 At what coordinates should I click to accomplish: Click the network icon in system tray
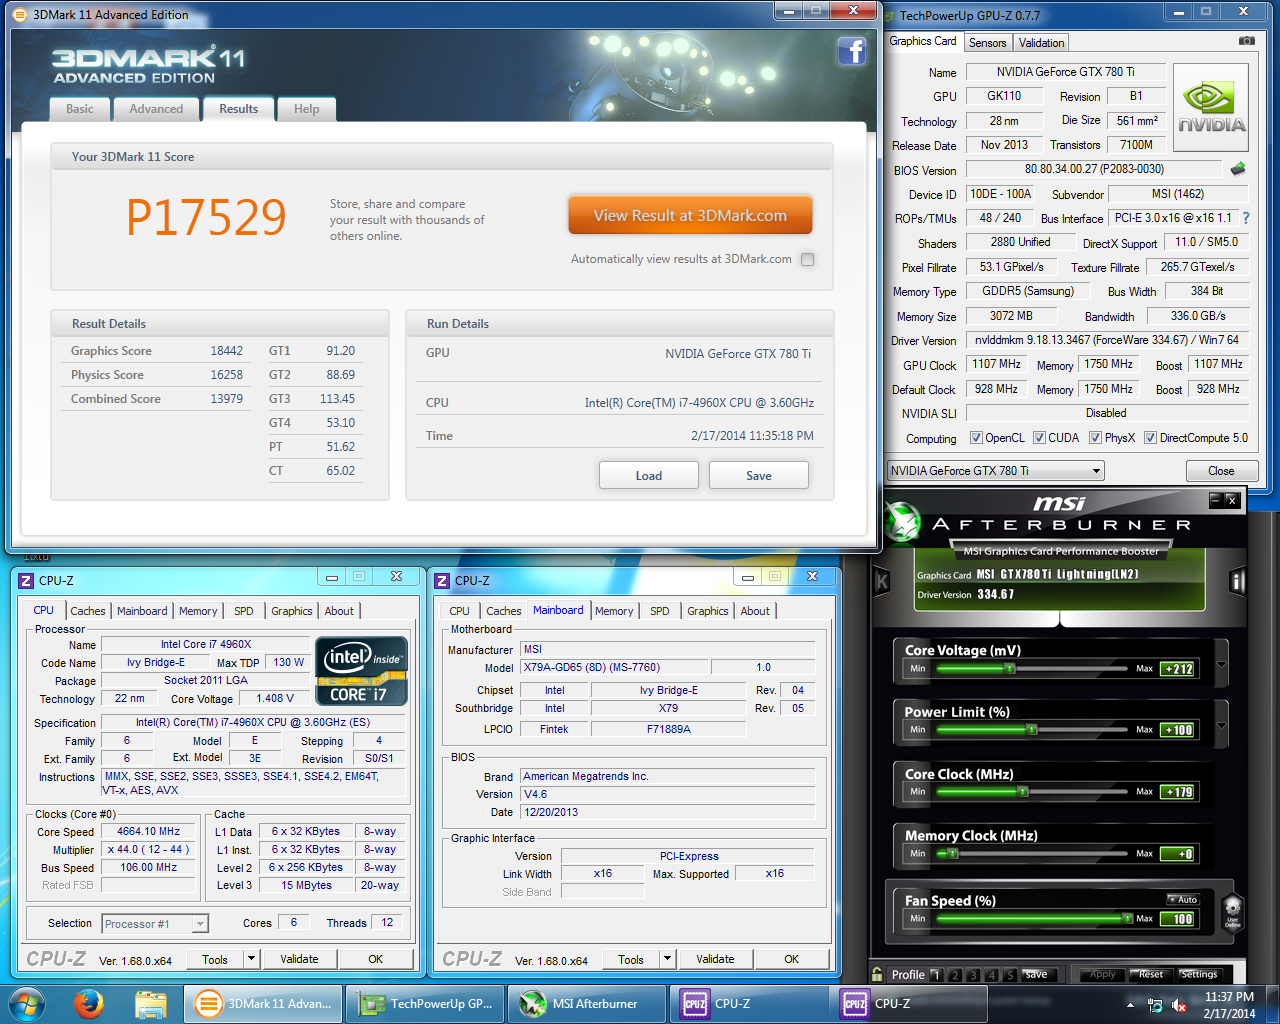point(1155,1005)
